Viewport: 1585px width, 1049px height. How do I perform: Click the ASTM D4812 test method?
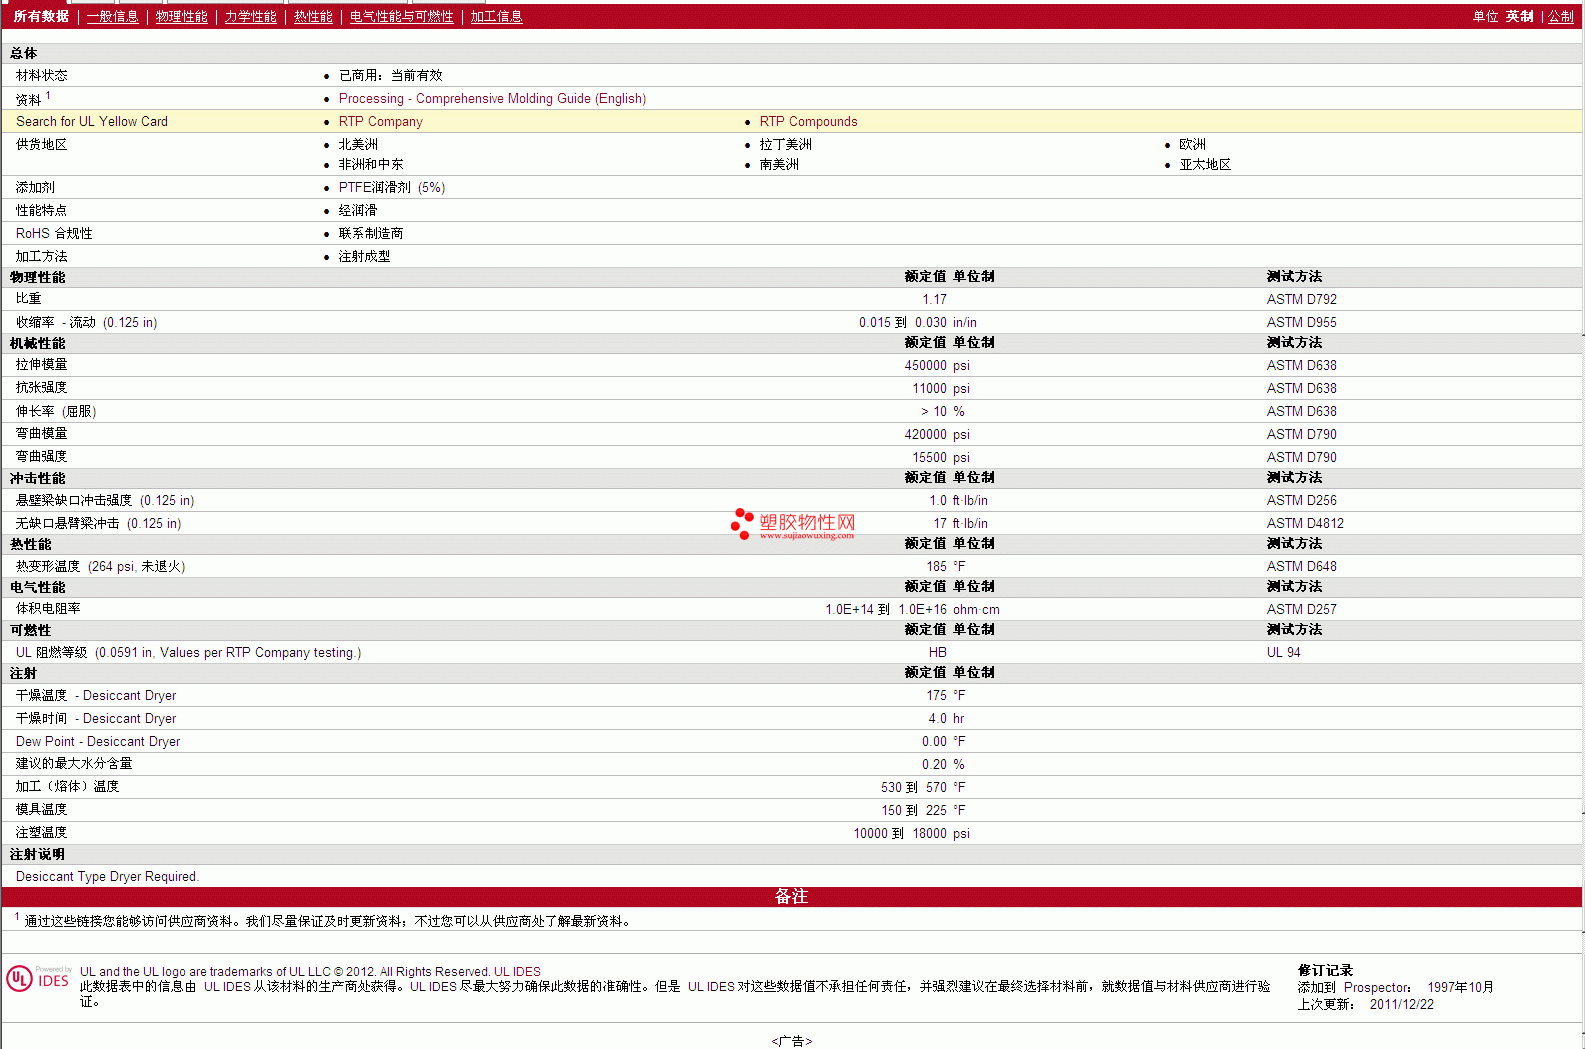point(1305,523)
